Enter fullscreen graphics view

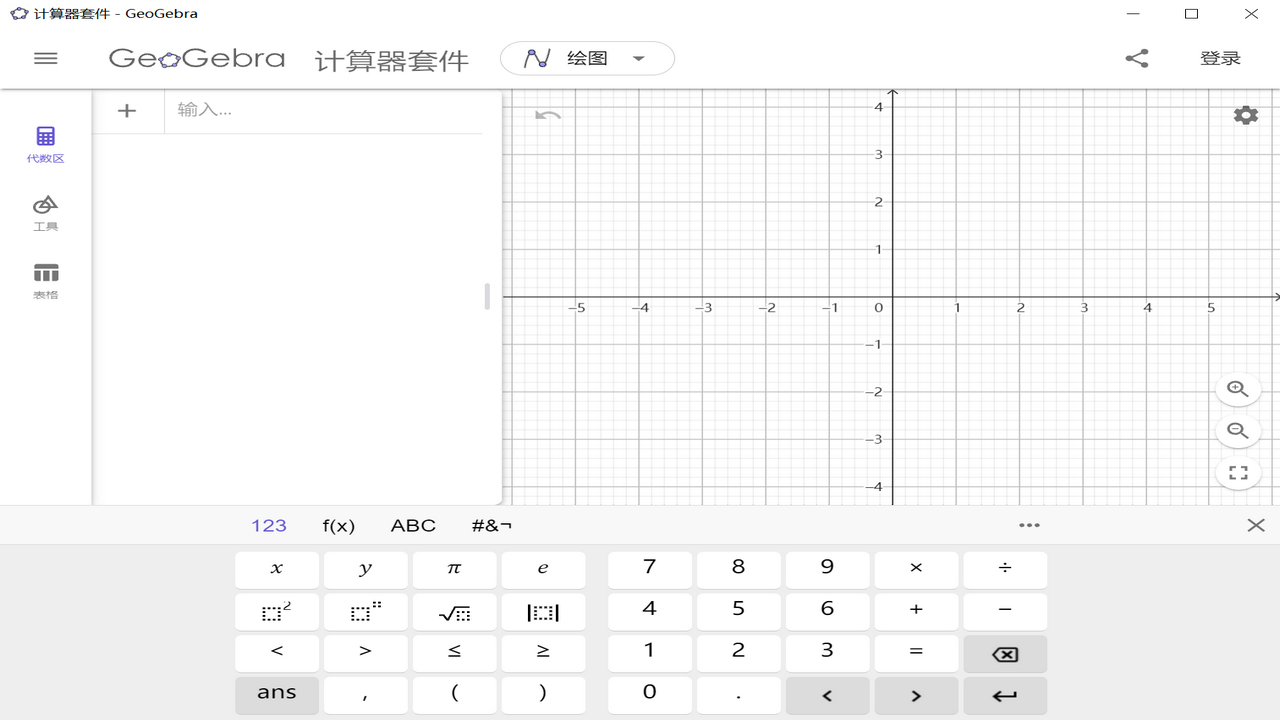[1237, 472]
